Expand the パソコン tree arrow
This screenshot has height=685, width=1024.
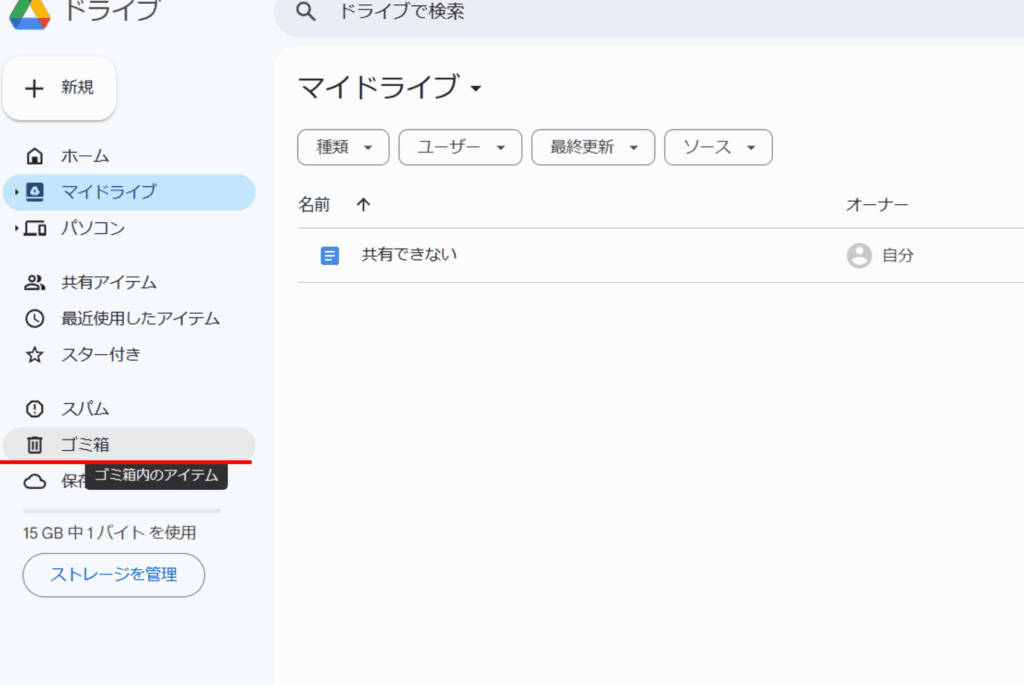pyautogui.click(x=17, y=229)
